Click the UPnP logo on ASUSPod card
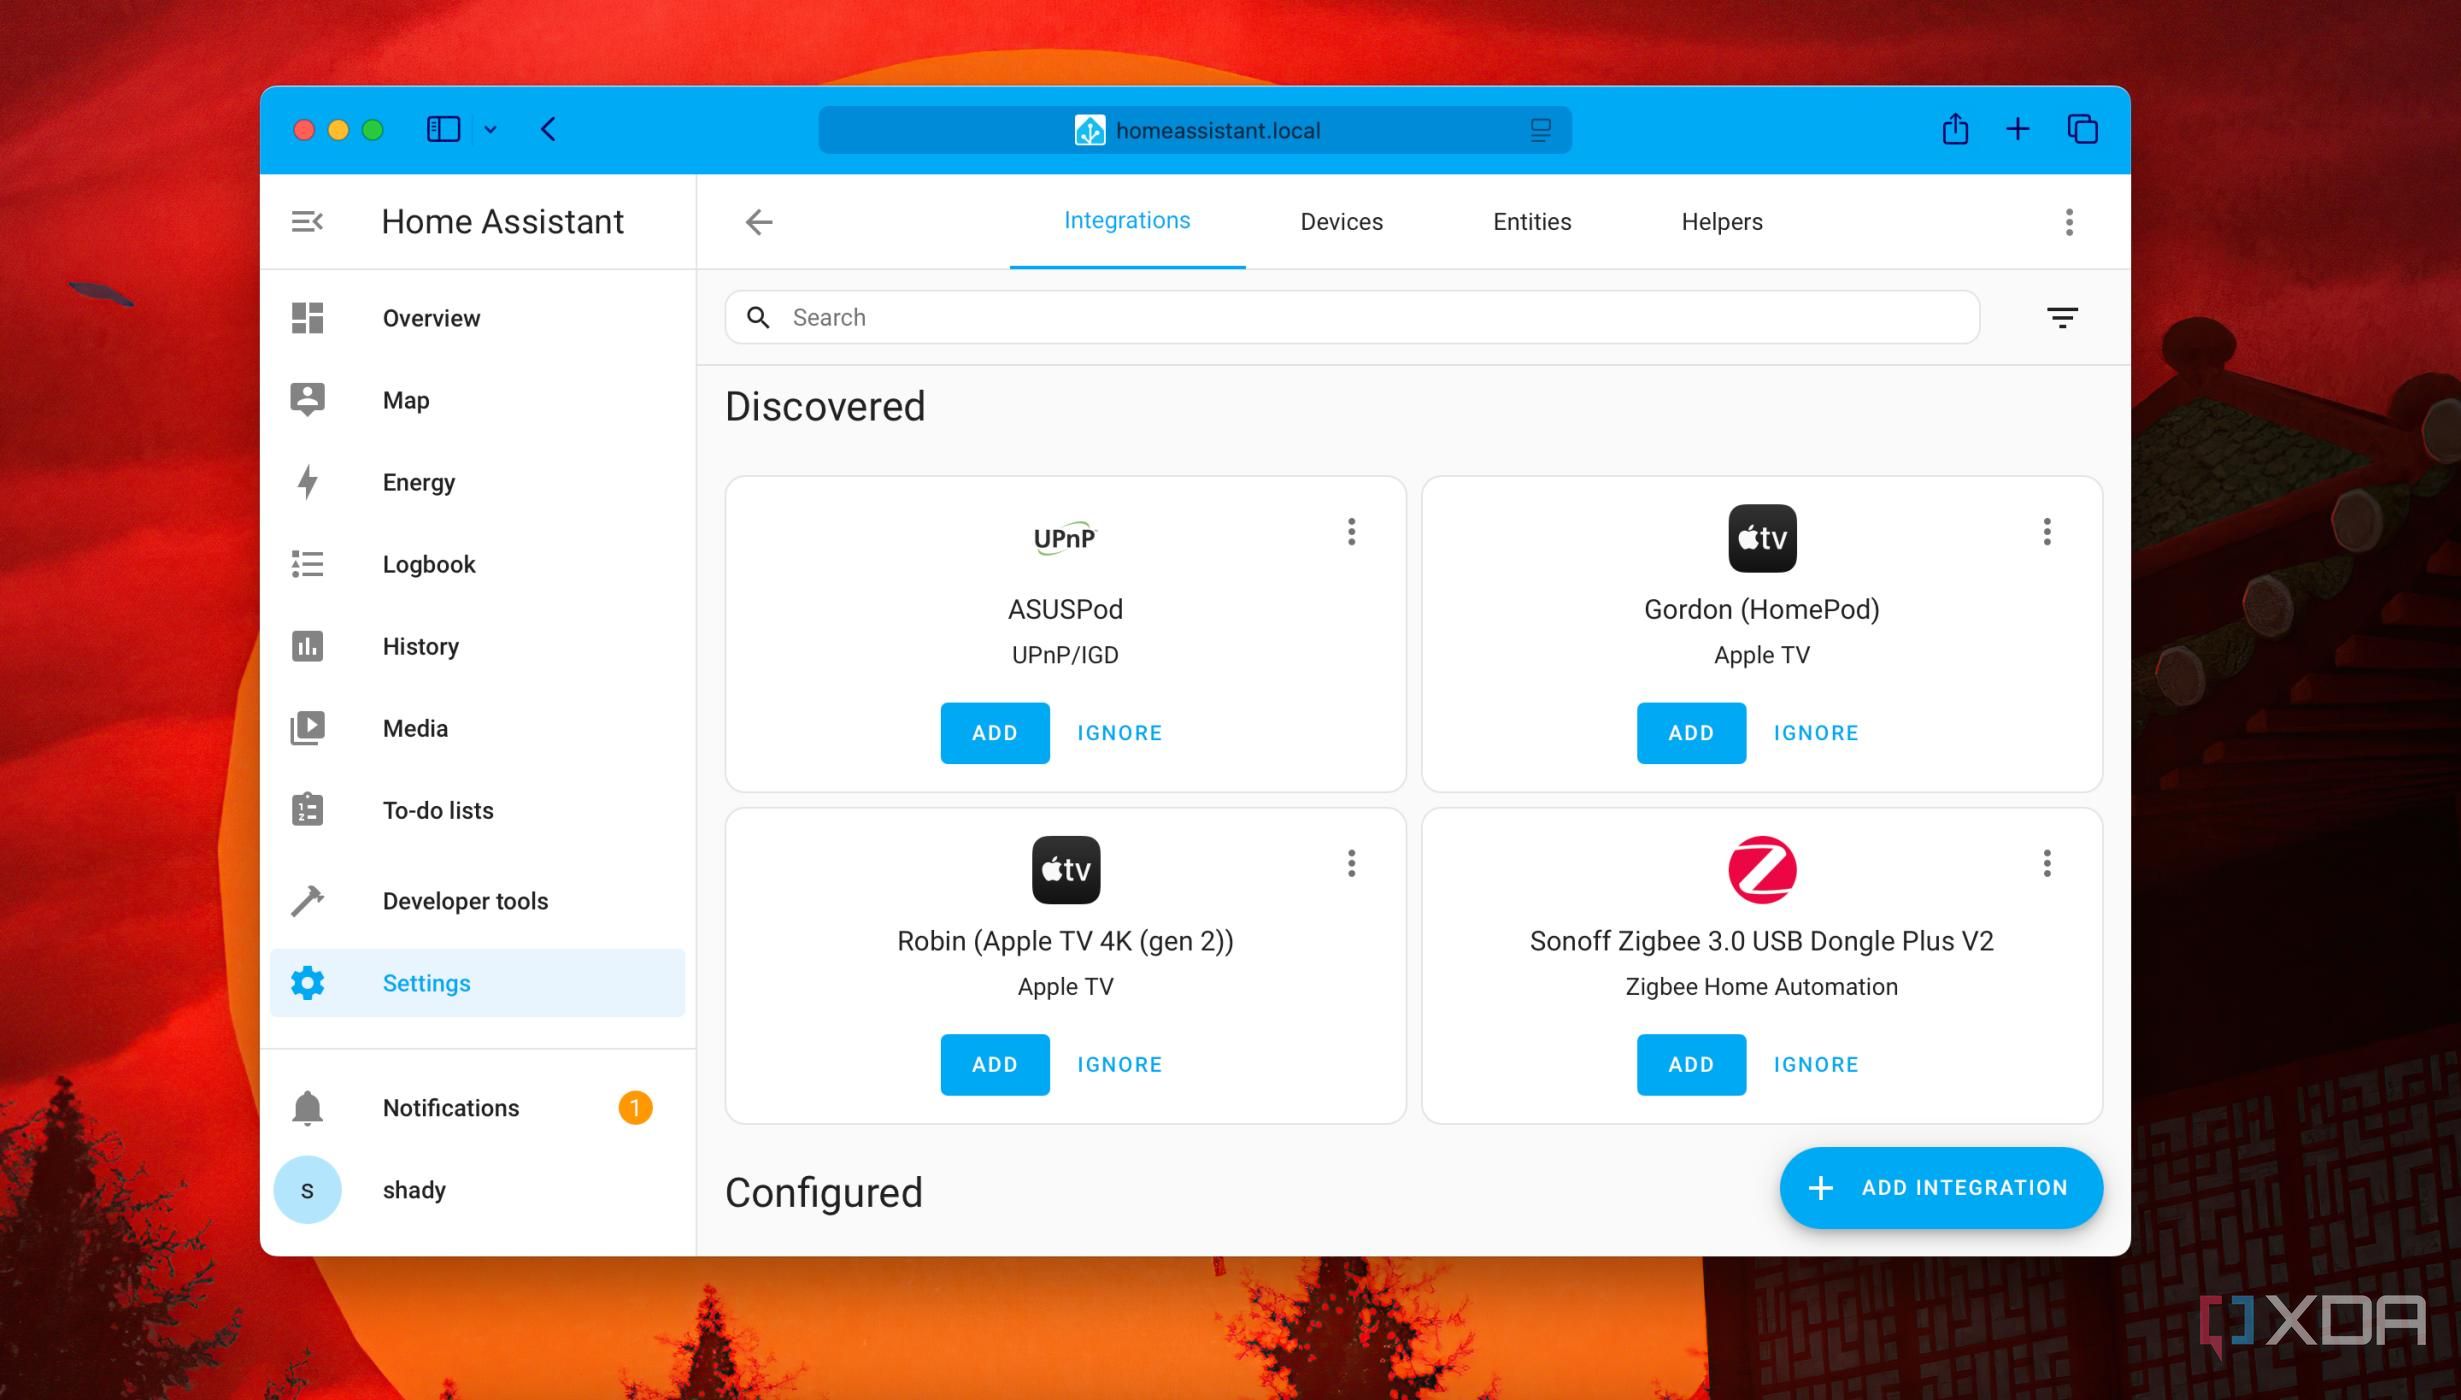 click(x=1065, y=538)
